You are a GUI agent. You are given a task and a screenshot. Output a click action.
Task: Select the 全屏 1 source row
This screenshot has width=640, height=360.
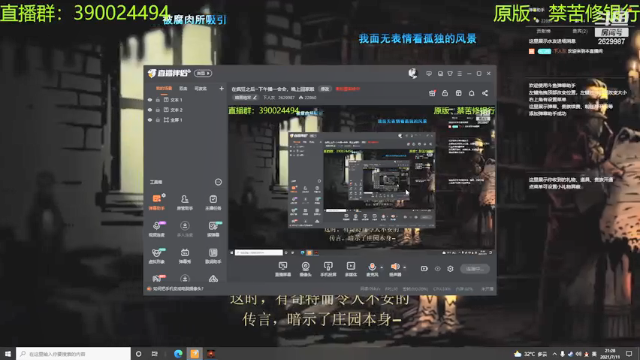coord(185,120)
